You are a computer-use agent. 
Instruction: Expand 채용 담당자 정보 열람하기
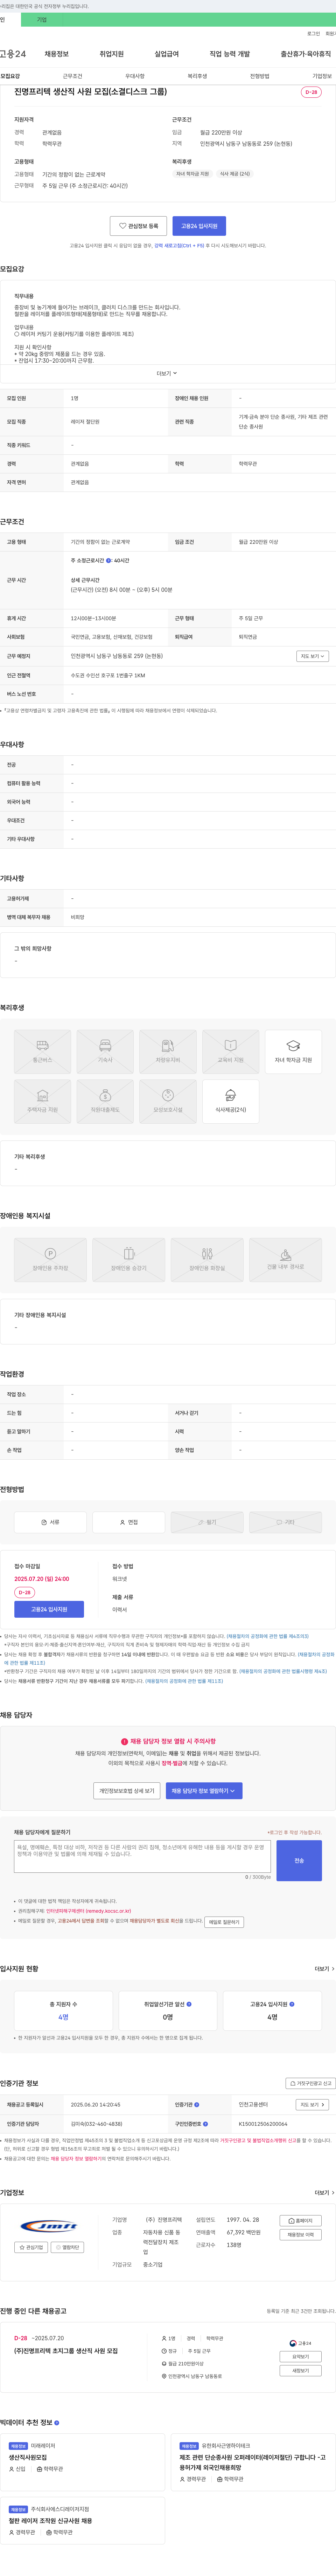pos(204,1791)
